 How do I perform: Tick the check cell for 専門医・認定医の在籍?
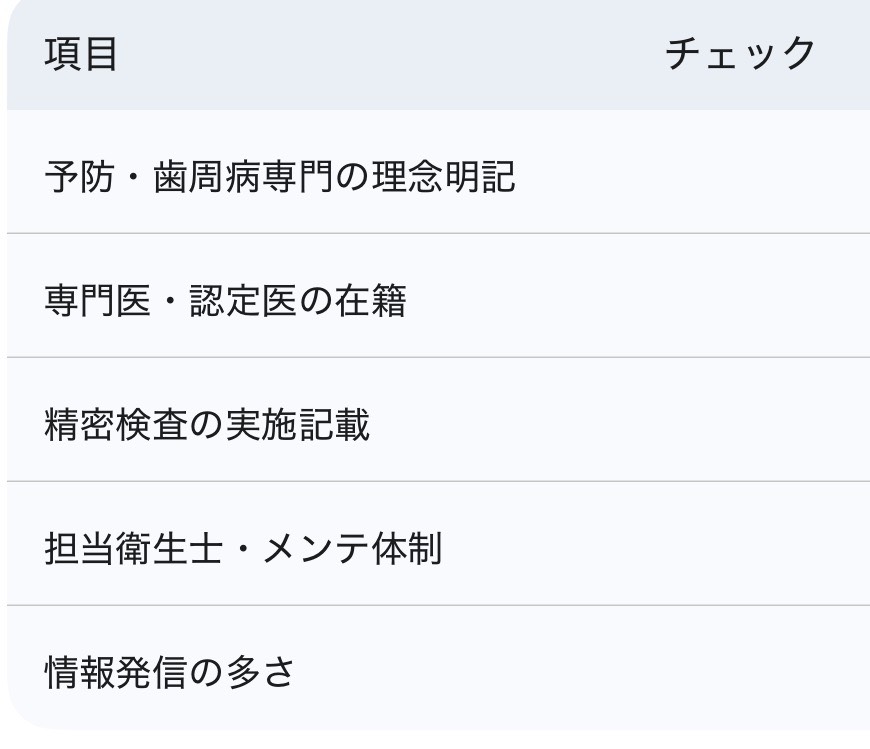(740, 300)
